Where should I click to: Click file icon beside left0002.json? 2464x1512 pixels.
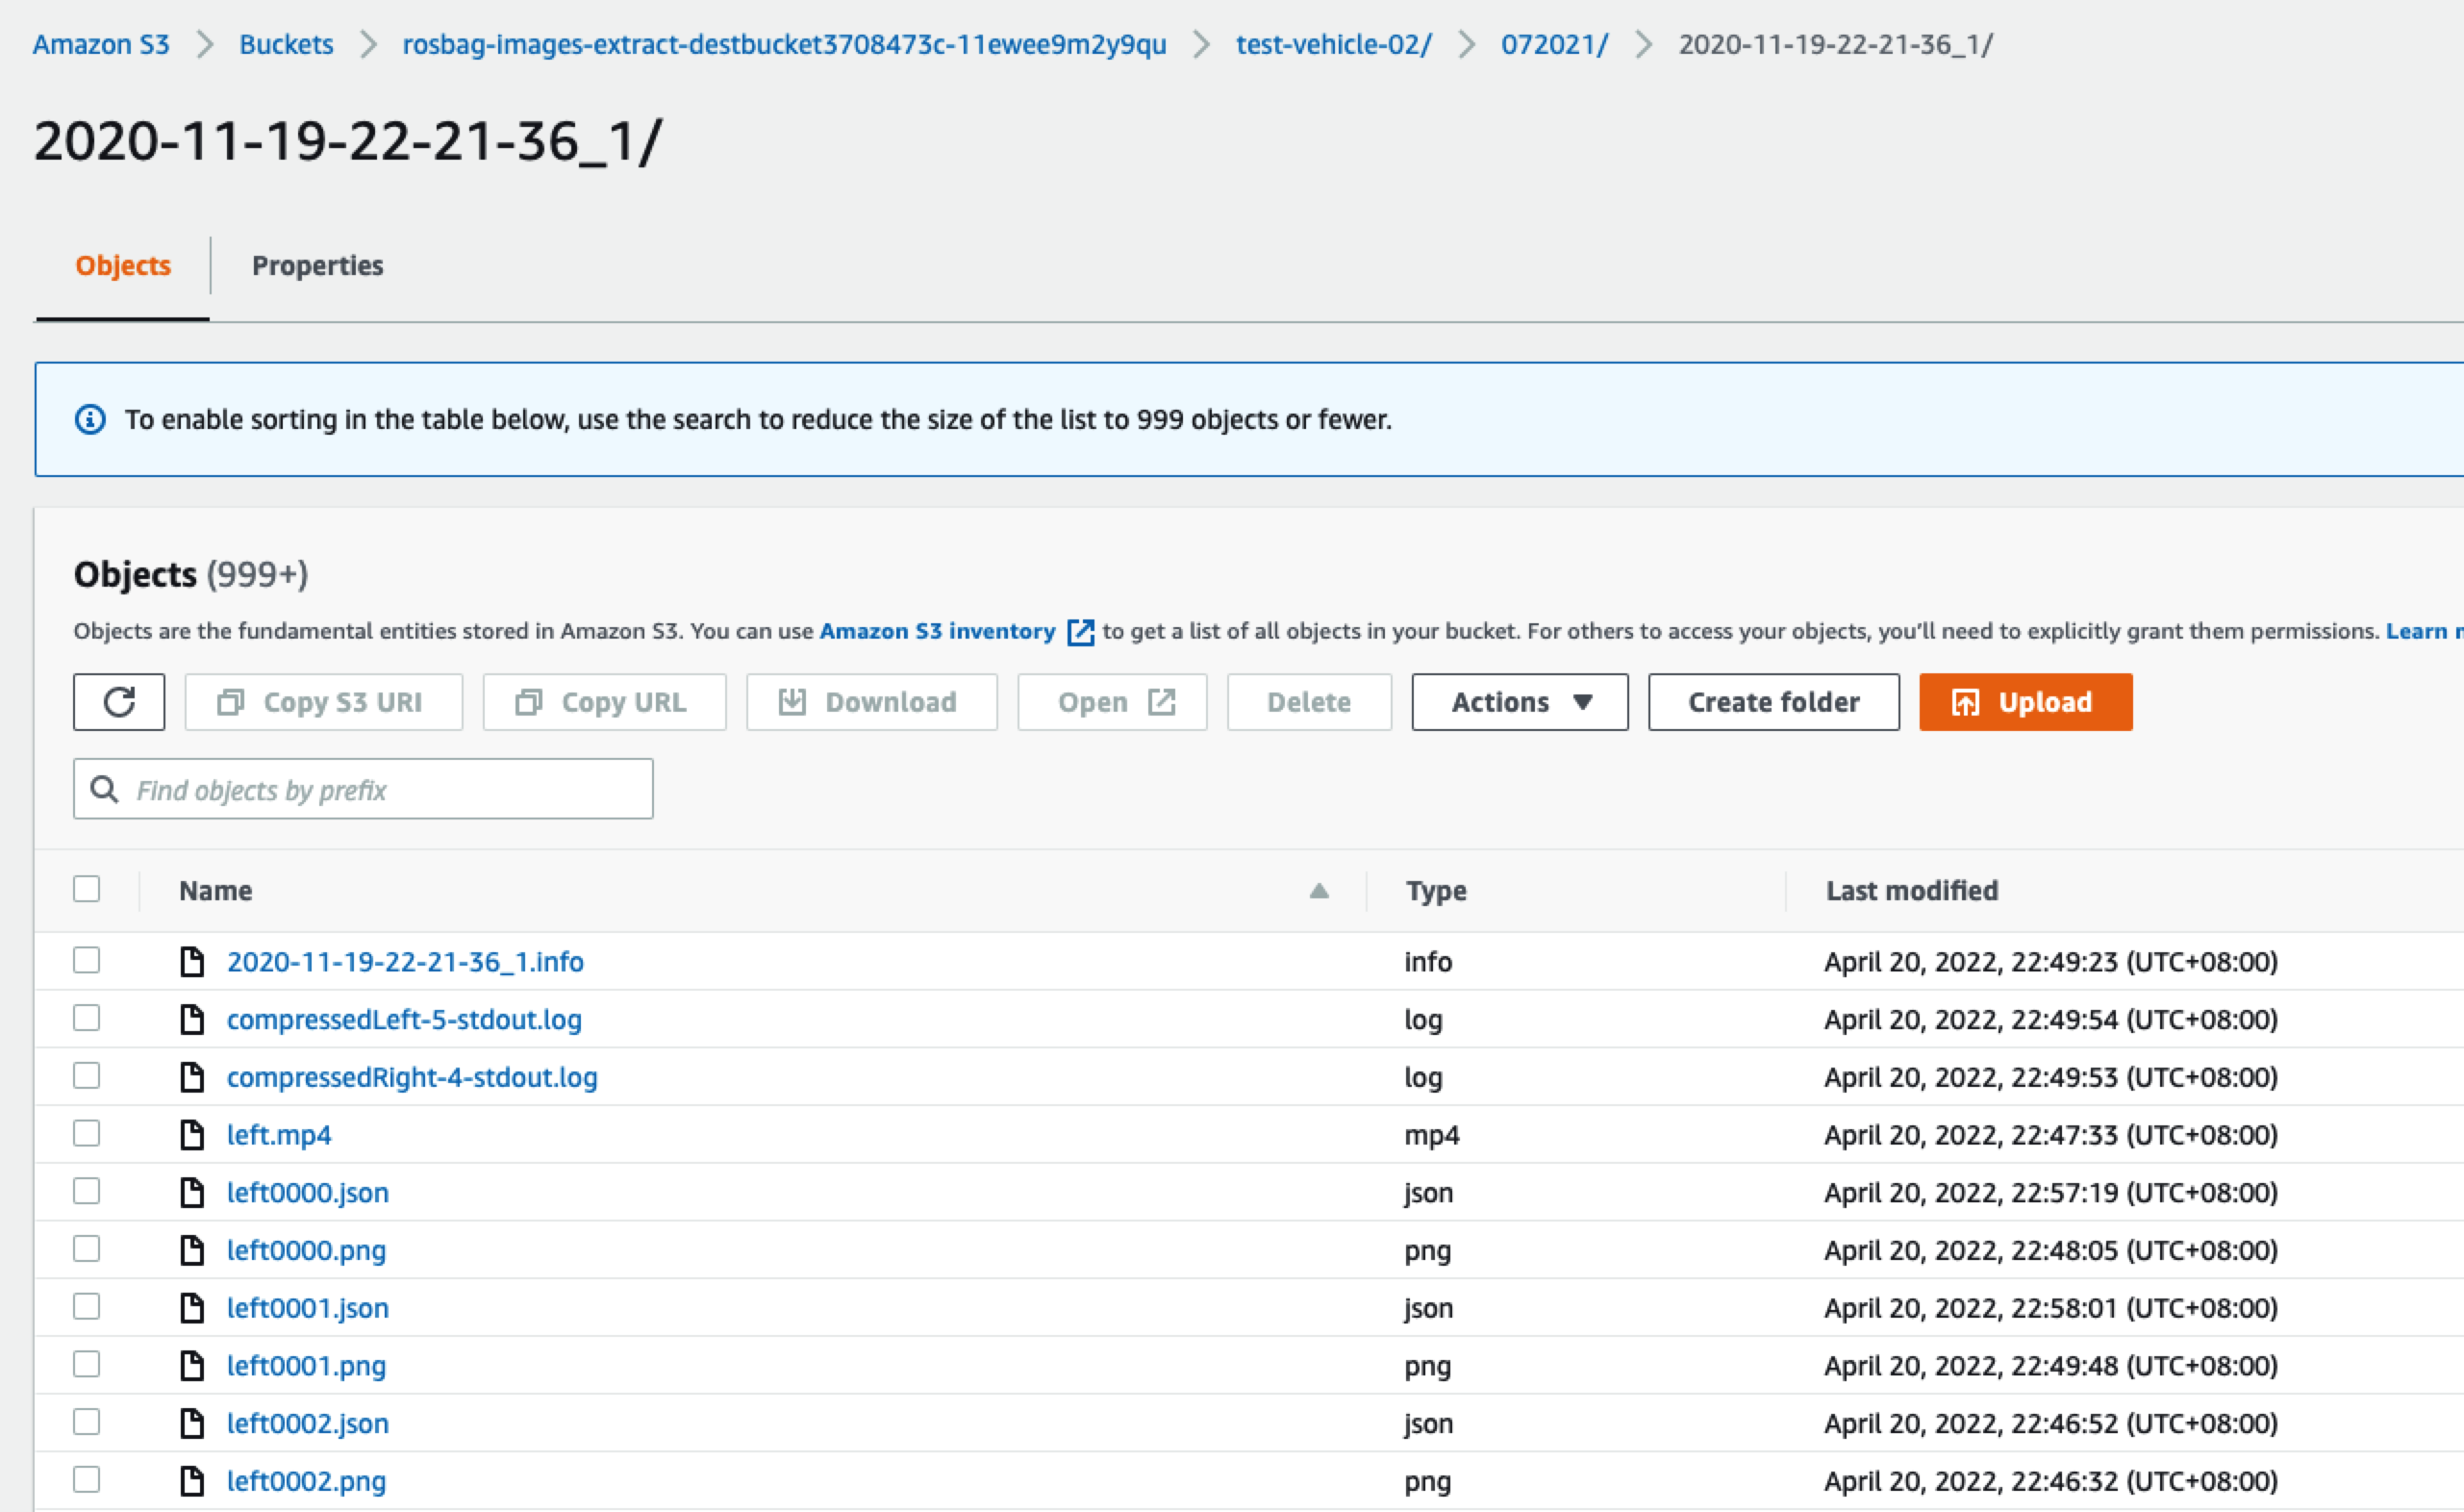[x=192, y=1423]
